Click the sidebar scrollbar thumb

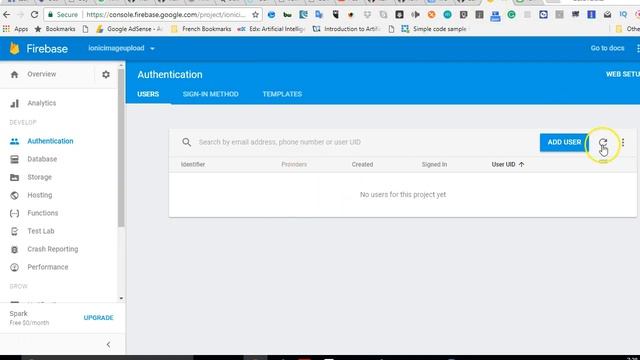coord(121,148)
